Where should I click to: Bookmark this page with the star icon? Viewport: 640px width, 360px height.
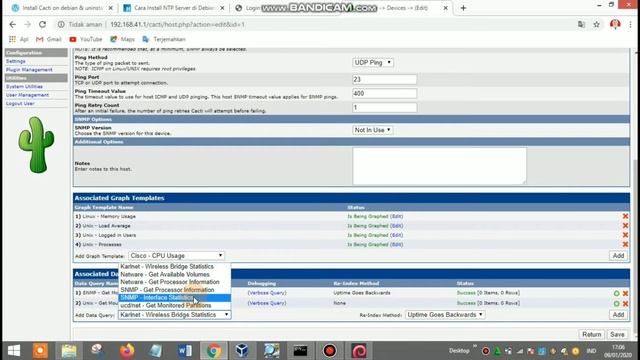pyautogui.click(x=596, y=24)
